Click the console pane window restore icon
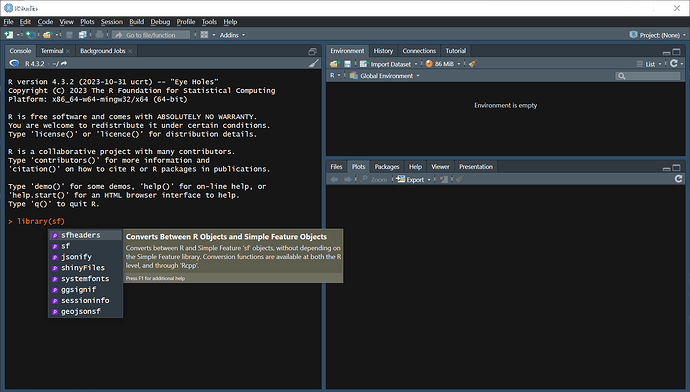Screen dimensions: 690x392 tap(312, 51)
